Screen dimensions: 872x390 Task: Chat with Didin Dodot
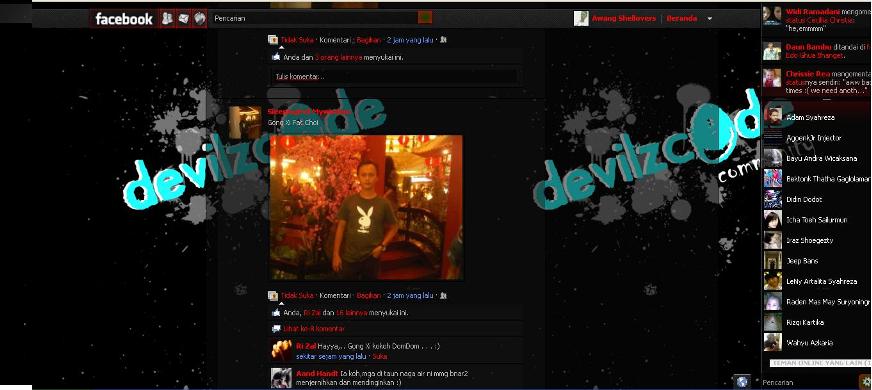click(817, 199)
